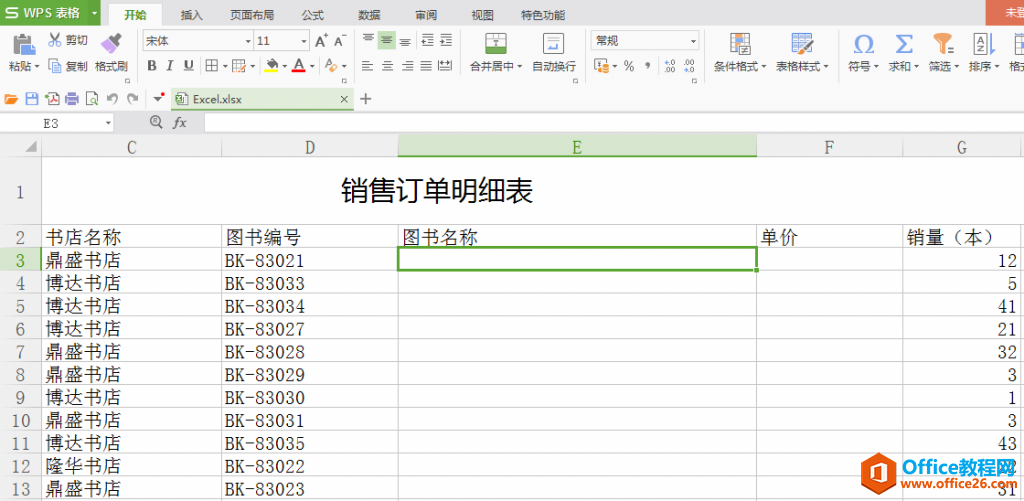Viewport: 1024px width, 501px height.
Task: Expand the Paste 粘贴 options arrow
Action: tap(37, 67)
